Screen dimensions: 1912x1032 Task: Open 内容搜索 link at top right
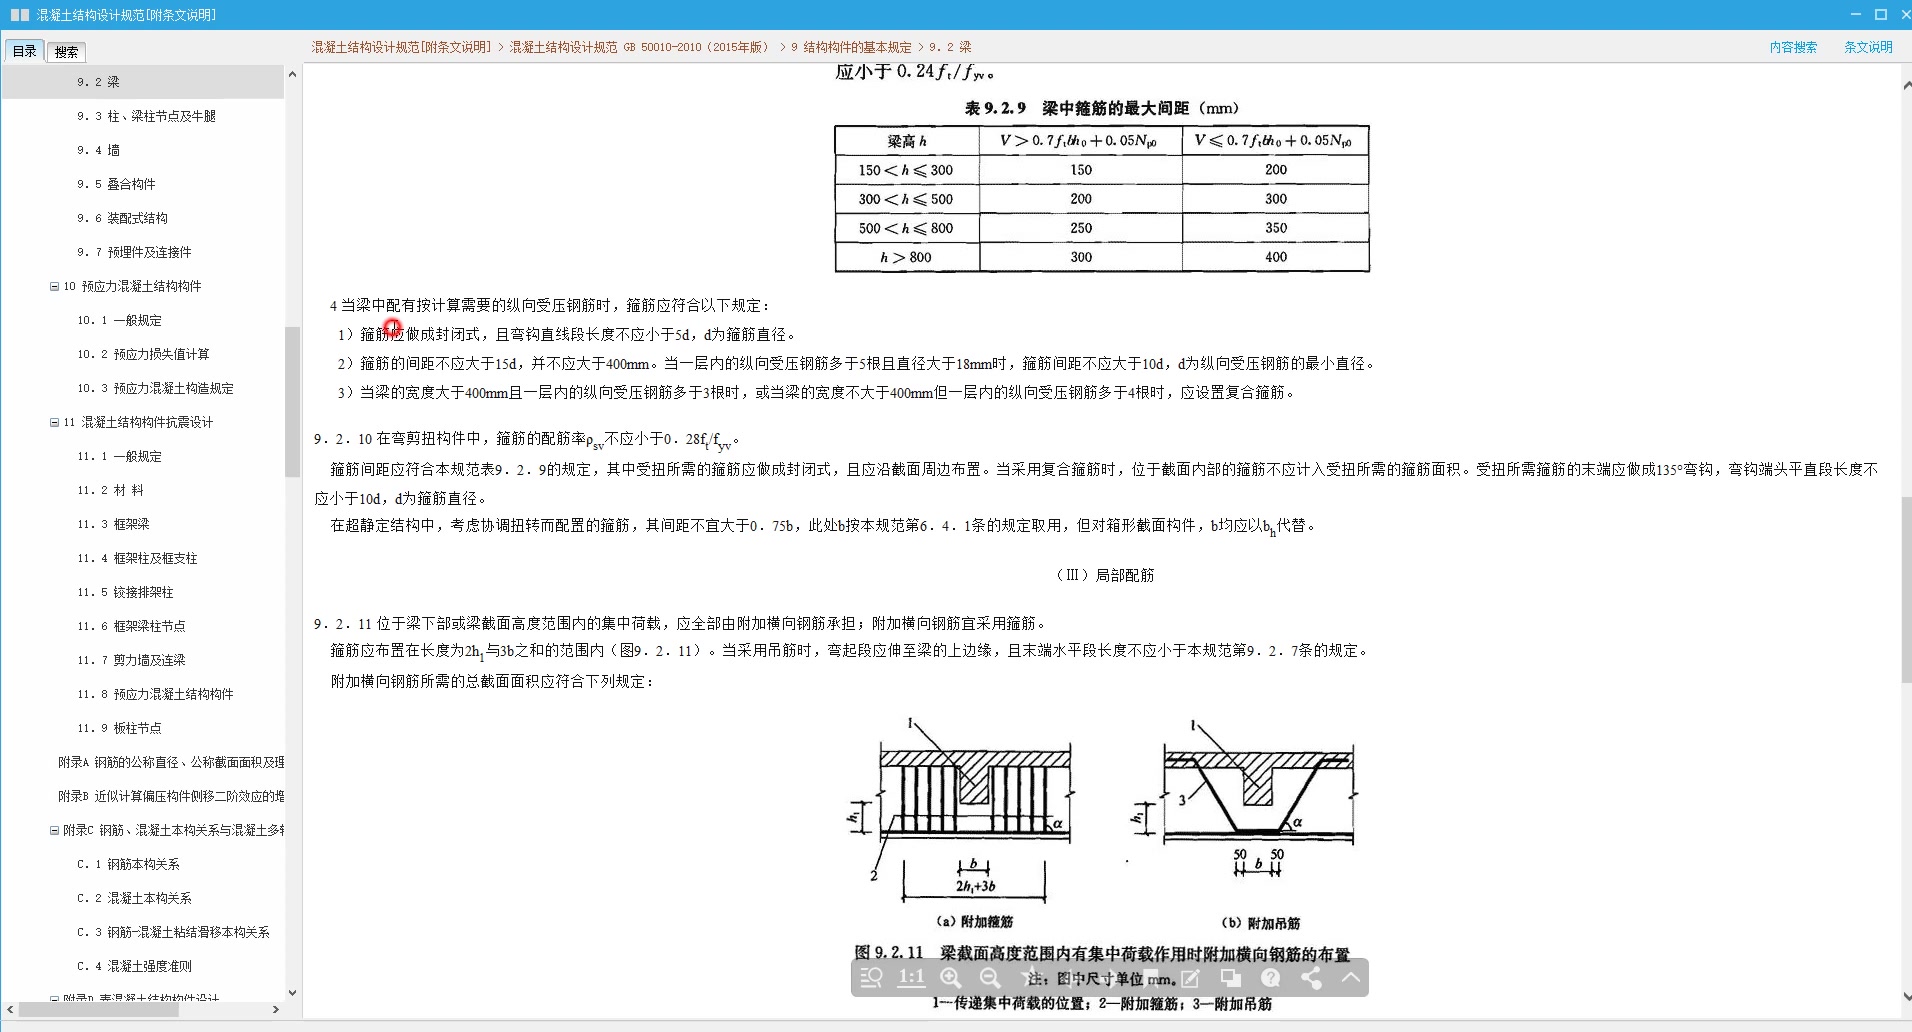point(1793,47)
